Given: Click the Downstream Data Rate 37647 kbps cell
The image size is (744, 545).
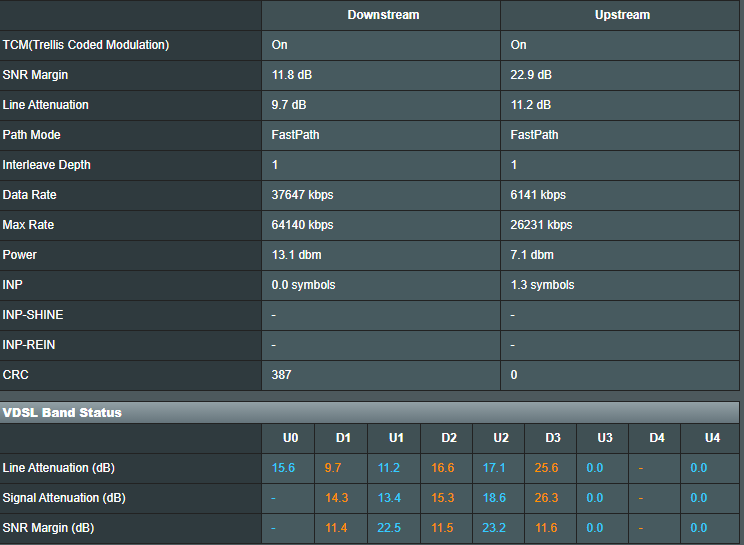Looking at the screenshot, I should (301, 195).
